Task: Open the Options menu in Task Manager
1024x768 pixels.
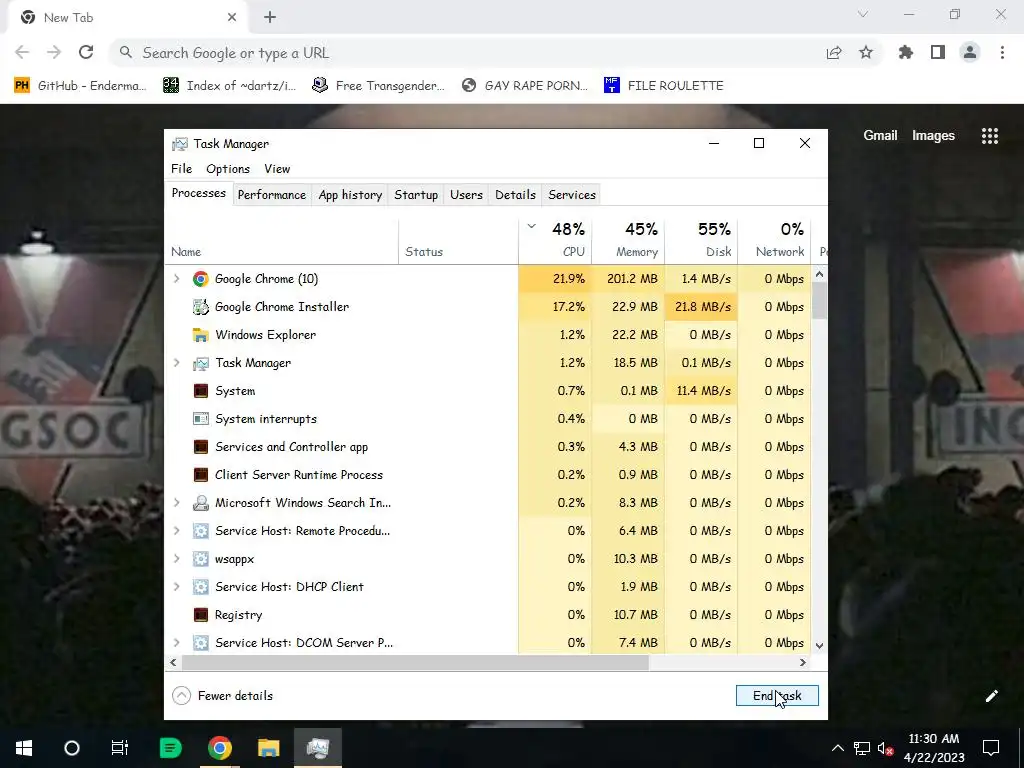Action: 228,169
